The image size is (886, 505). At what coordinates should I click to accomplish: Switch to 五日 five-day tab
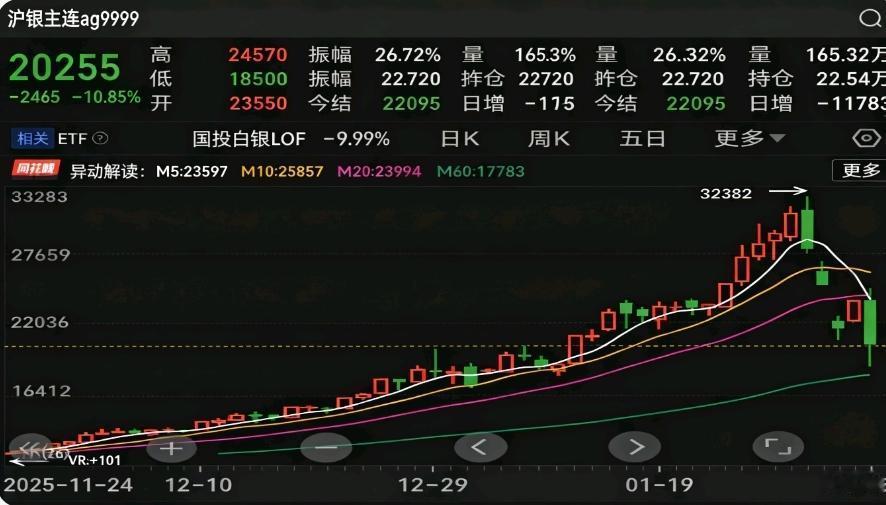[x=642, y=138]
